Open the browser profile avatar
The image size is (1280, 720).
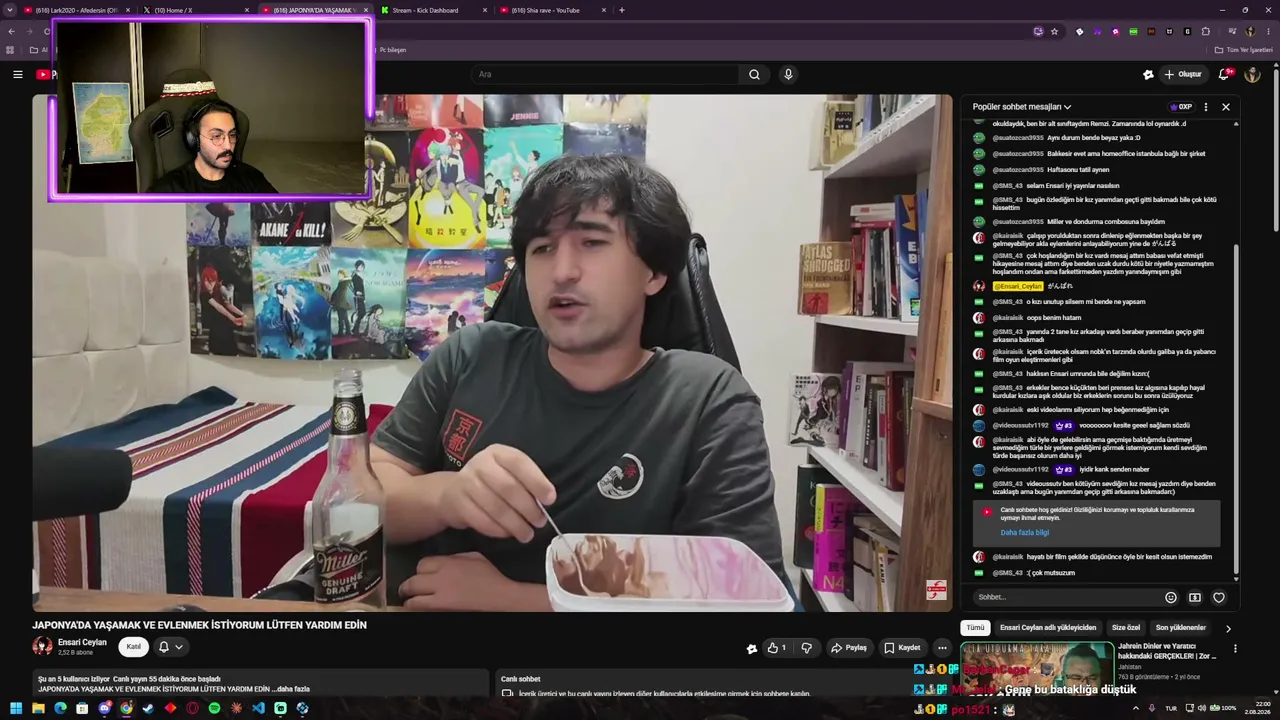click(1250, 31)
